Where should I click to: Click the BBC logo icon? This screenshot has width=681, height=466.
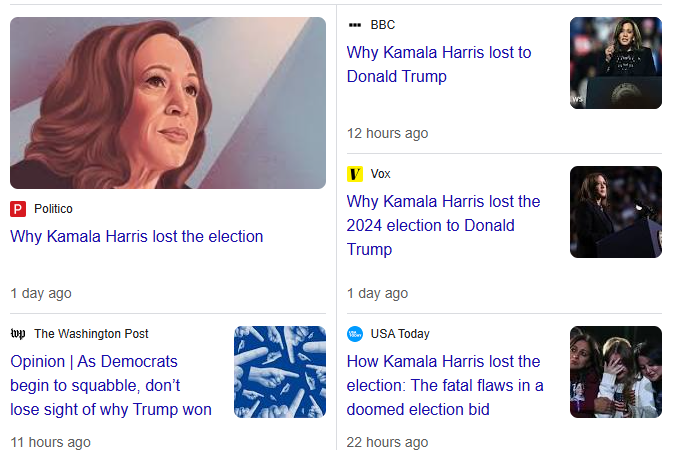354,24
